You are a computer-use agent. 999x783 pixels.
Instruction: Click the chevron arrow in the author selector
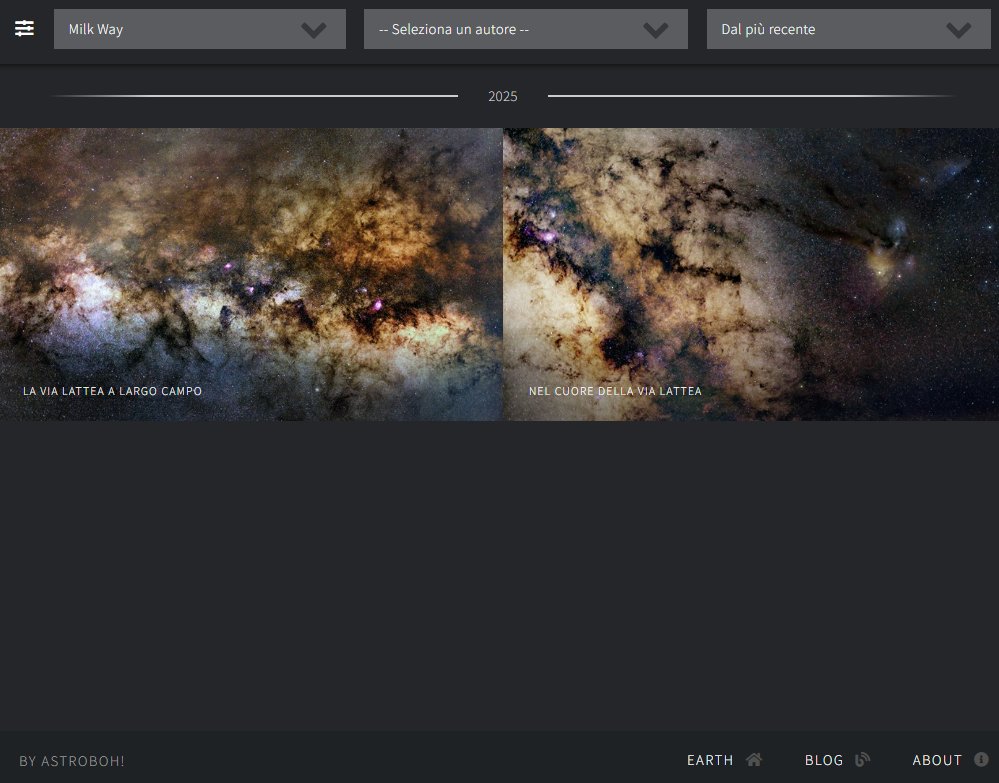[x=656, y=30]
